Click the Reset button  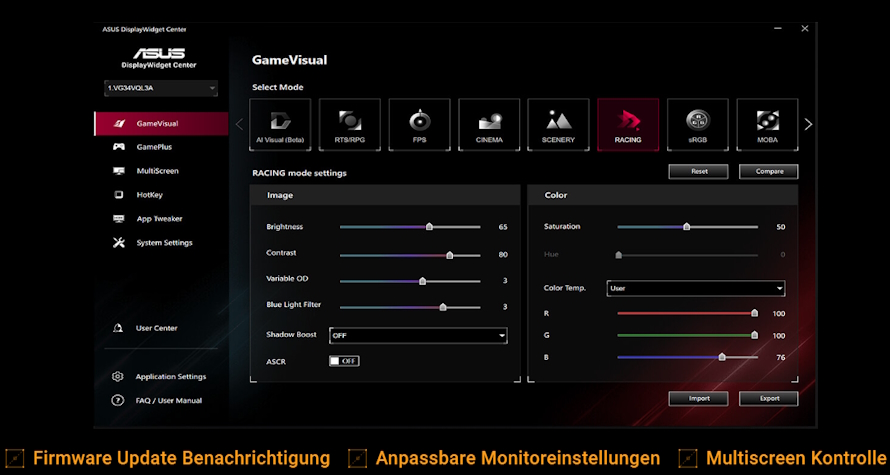pos(698,171)
